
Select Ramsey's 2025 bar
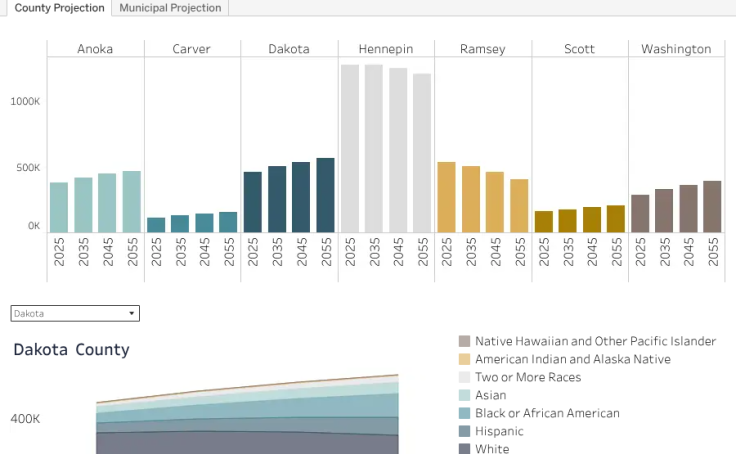tap(446, 197)
